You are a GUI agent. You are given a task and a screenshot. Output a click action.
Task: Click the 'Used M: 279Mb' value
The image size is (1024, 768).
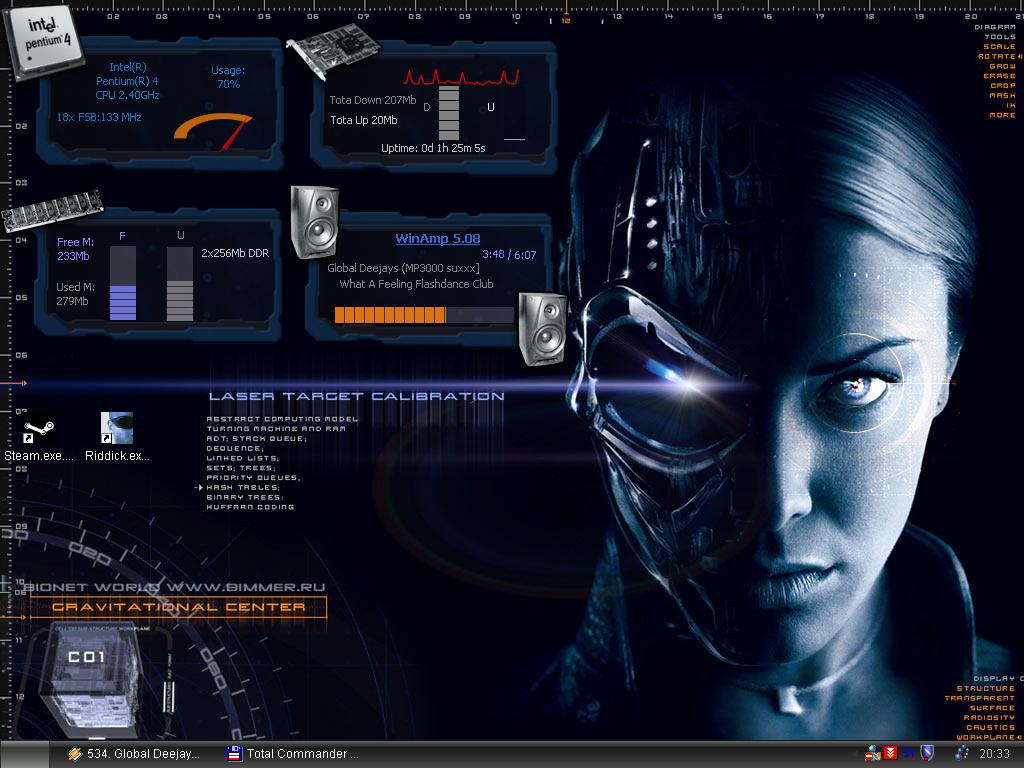click(x=75, y=294)
